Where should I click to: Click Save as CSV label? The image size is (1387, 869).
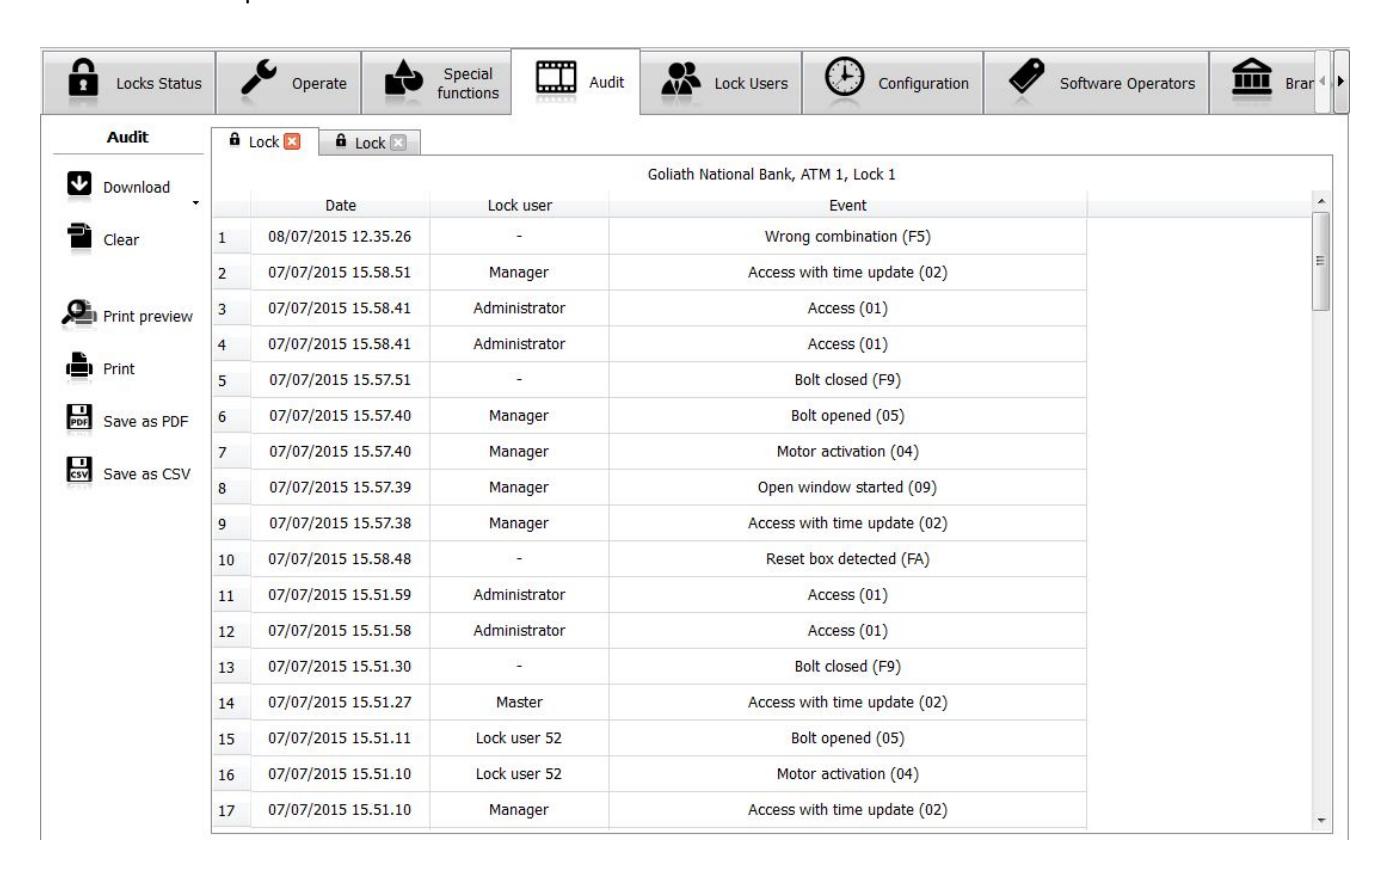147,474
